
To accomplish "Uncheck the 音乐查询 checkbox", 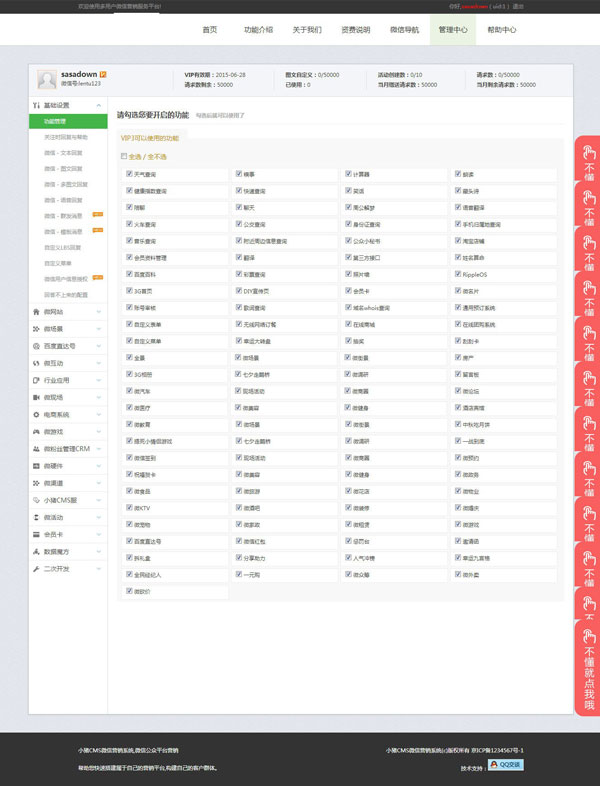I will tap(129, 241).
